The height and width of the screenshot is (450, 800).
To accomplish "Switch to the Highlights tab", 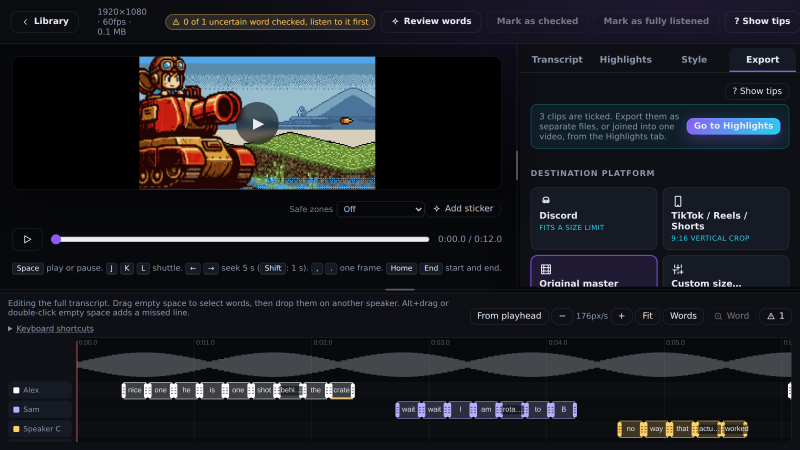I will (626, 60).
